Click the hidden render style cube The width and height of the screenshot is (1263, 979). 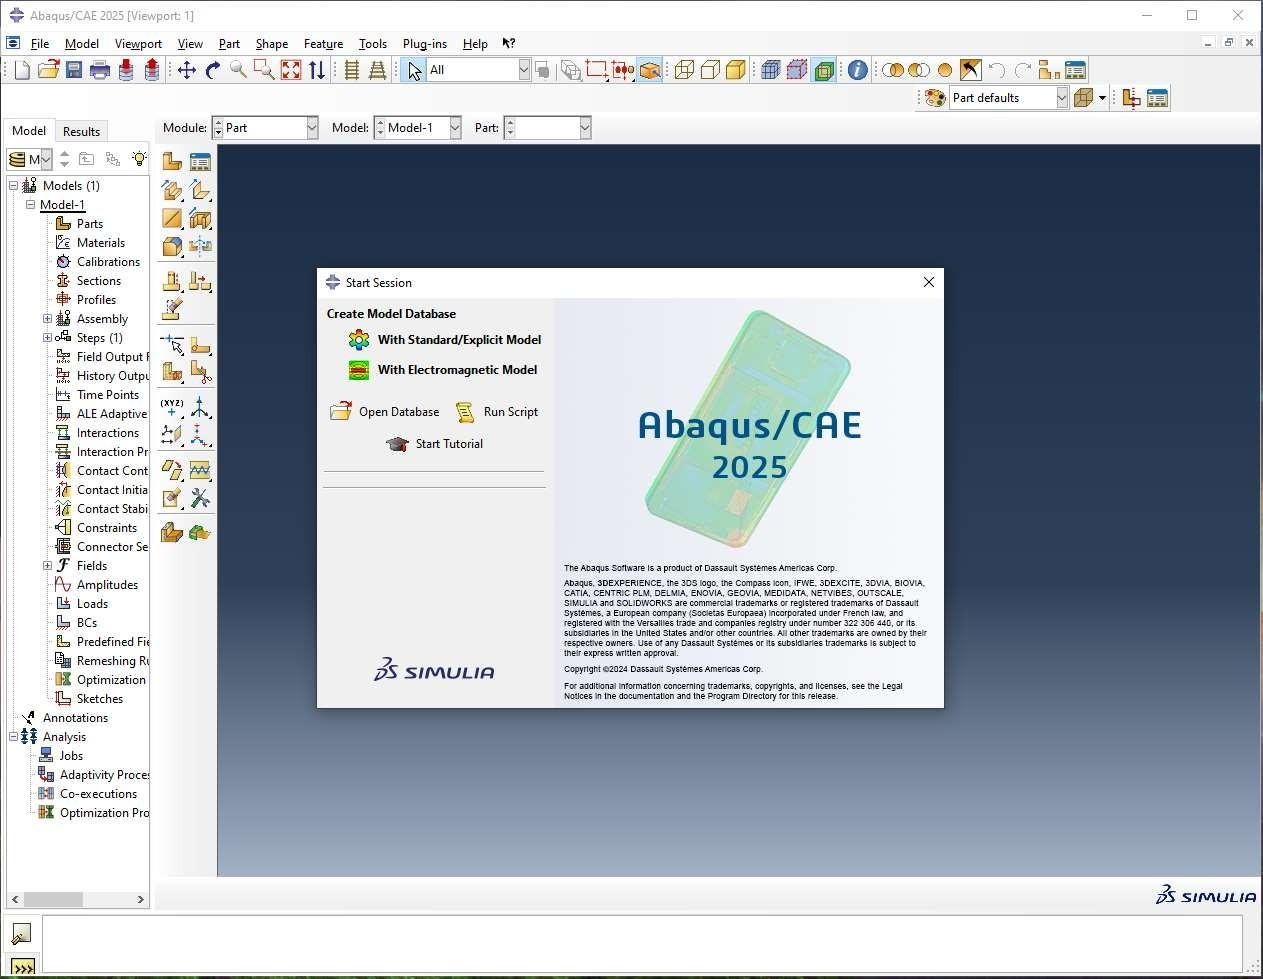pyautogui.click(x=710, y=70)
